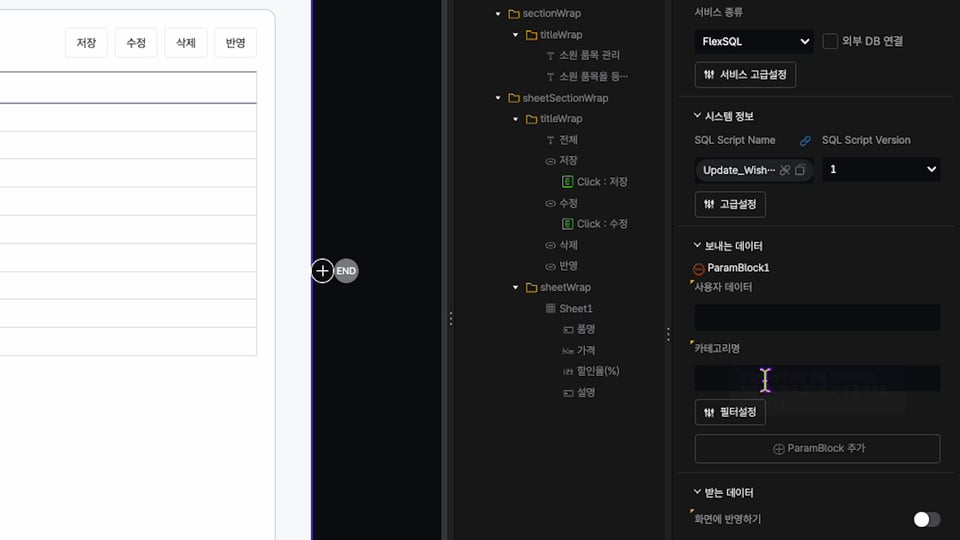The height and width of the screenshot is (540, 960).
Task: Open the 필터설정 button
Action: tap(730, 412)
